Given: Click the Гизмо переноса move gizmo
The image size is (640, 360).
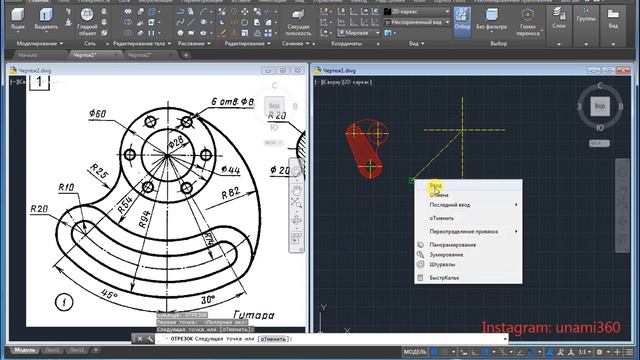Looking at the screenshot, I should tap(528, 22).
